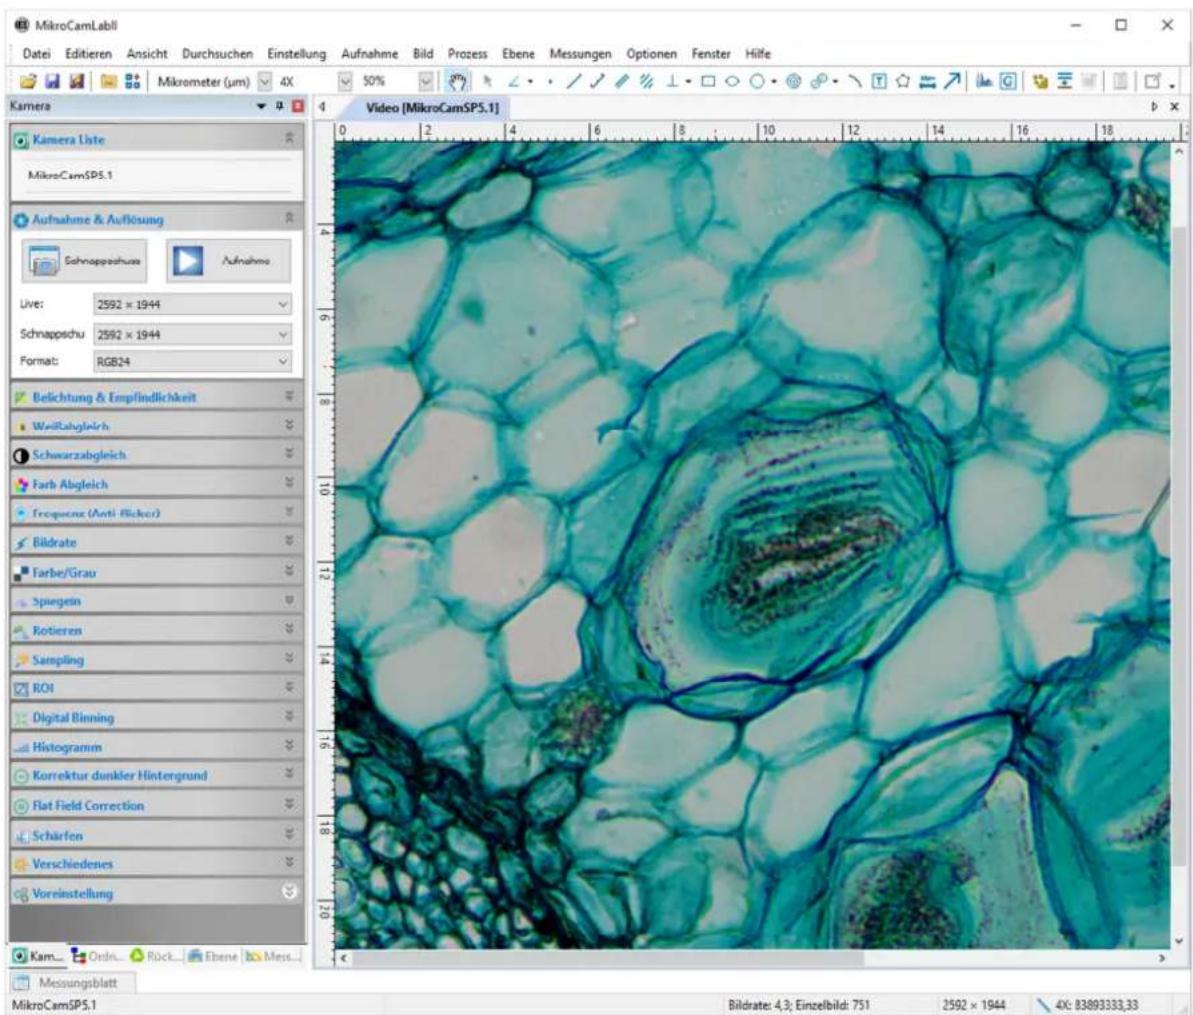Click the open file folder icon
This screenshot has width=1193, height=1015.
tap(28, 81)
